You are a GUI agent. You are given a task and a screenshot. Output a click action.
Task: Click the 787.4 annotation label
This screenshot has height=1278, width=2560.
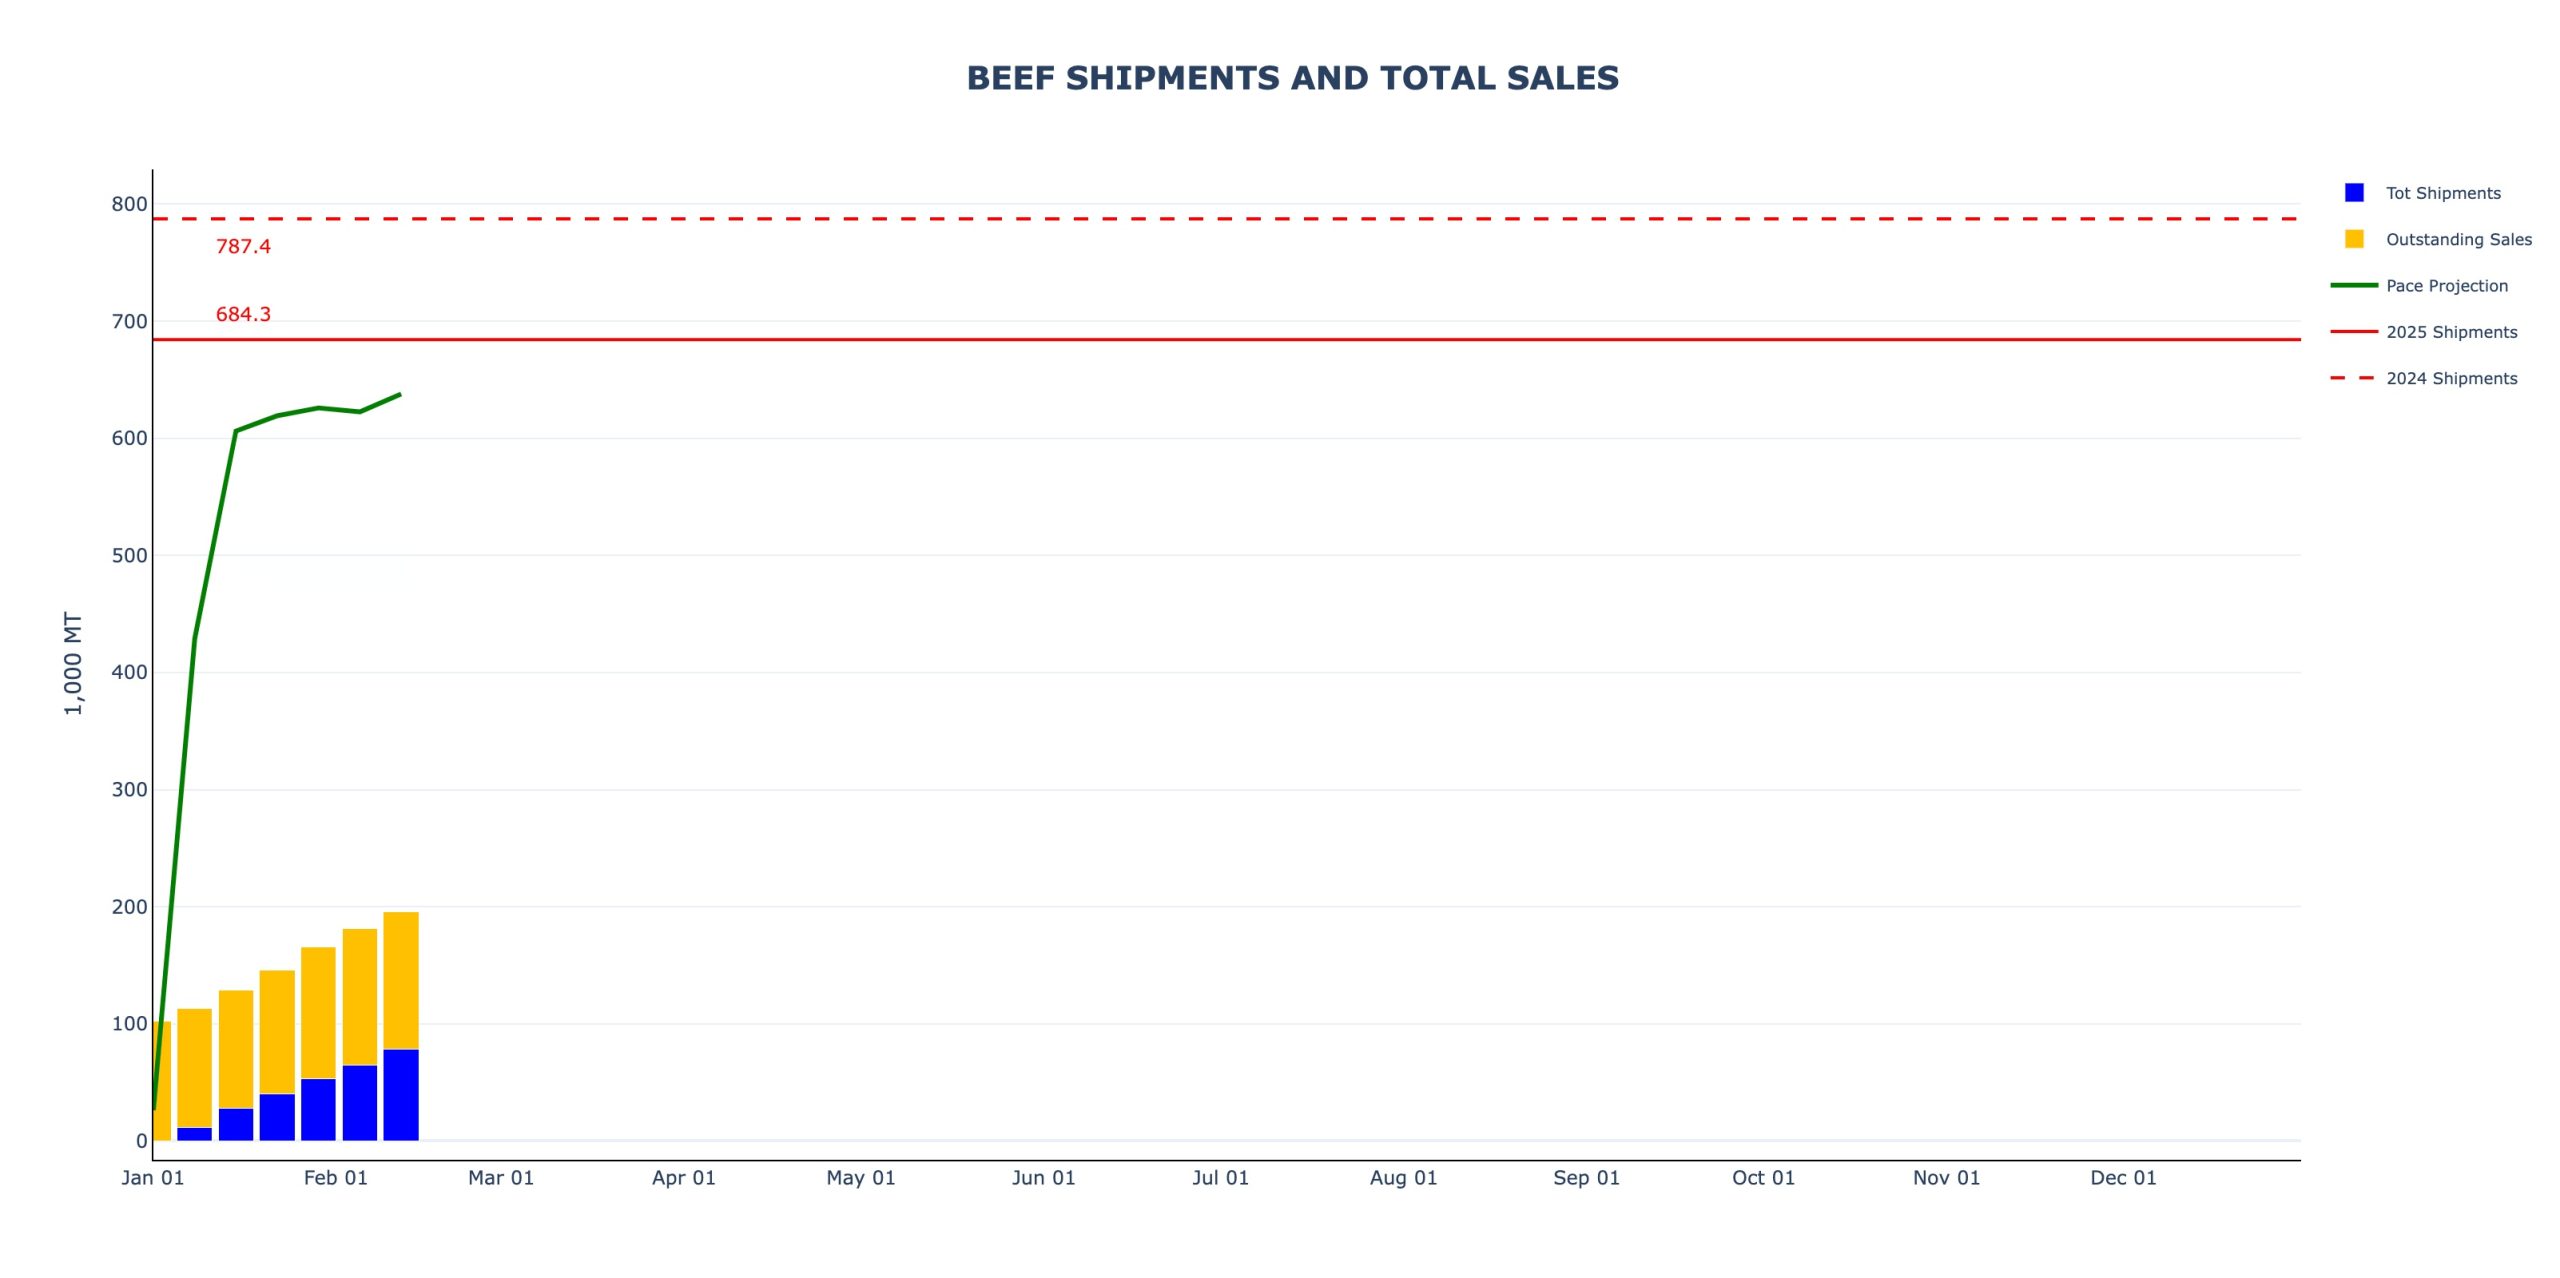click(x=243, y=246)
